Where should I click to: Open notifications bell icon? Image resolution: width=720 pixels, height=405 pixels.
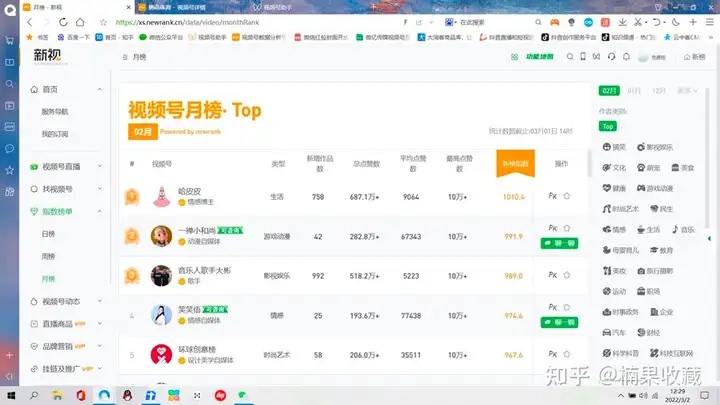pyautogui.click(x=626, y=56)
